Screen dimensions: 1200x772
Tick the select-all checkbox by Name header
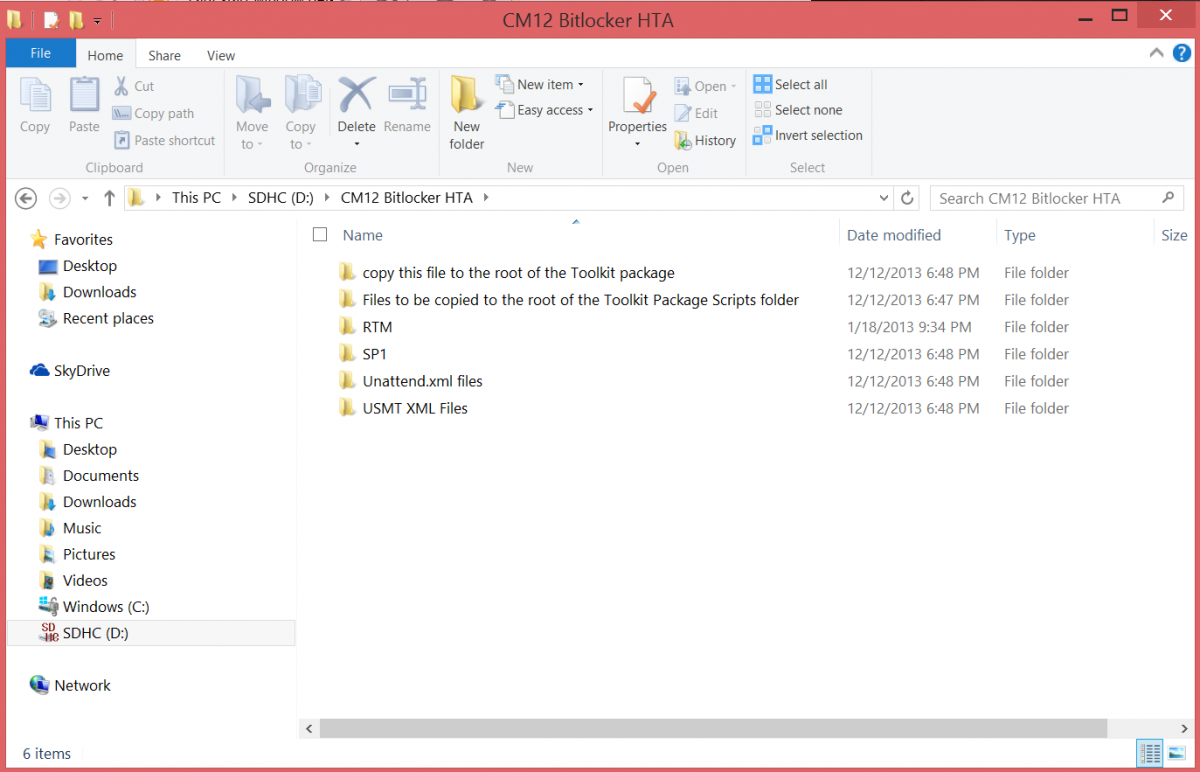[x=320, y=234]
